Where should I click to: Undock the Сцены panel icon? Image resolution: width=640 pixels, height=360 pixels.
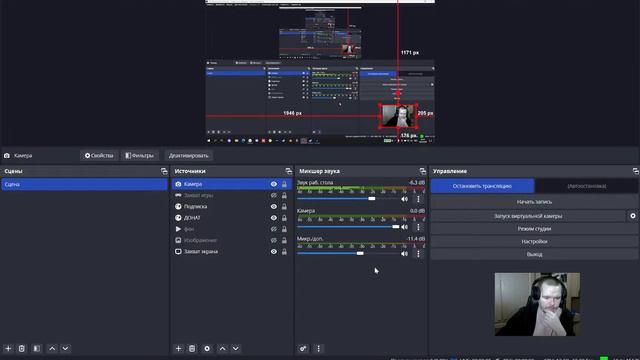click(x=164, y=171)
